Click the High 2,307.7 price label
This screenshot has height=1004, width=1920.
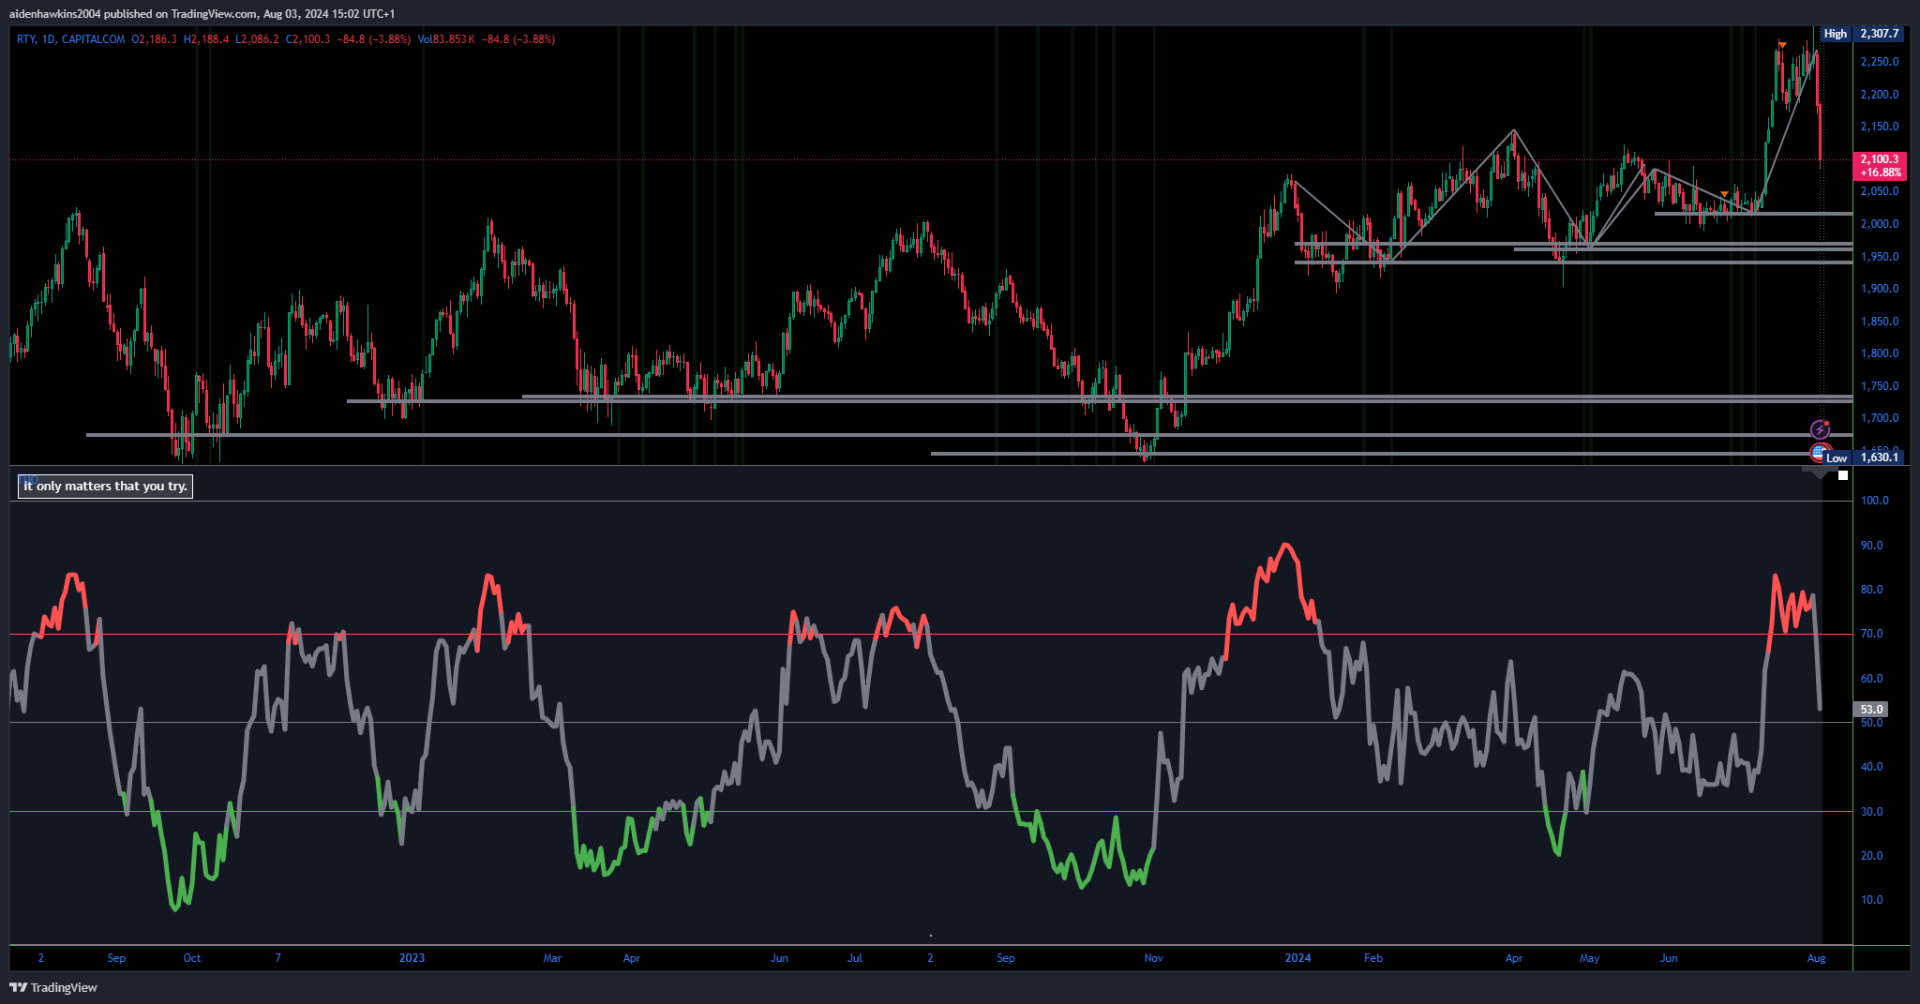pyautogui.click(x=1864, y=34)
